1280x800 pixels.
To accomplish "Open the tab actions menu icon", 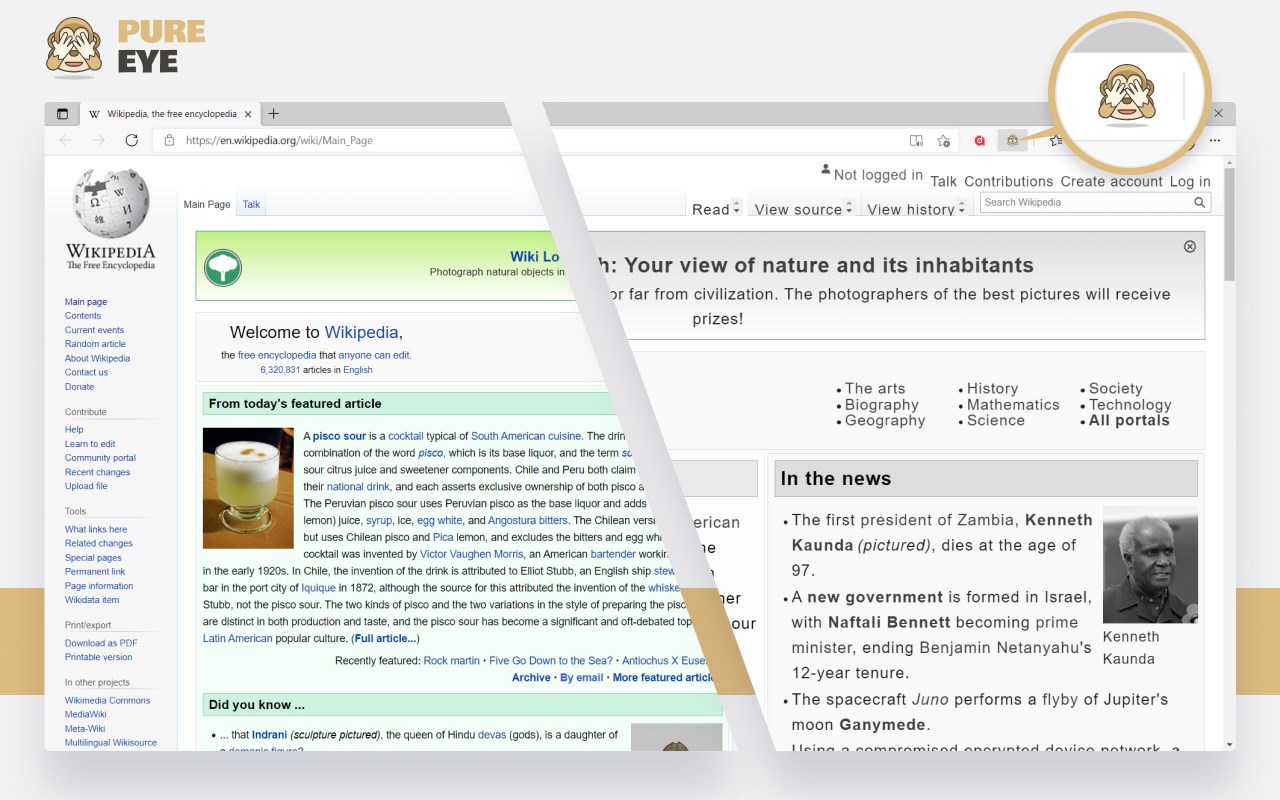I will point(62,114).
